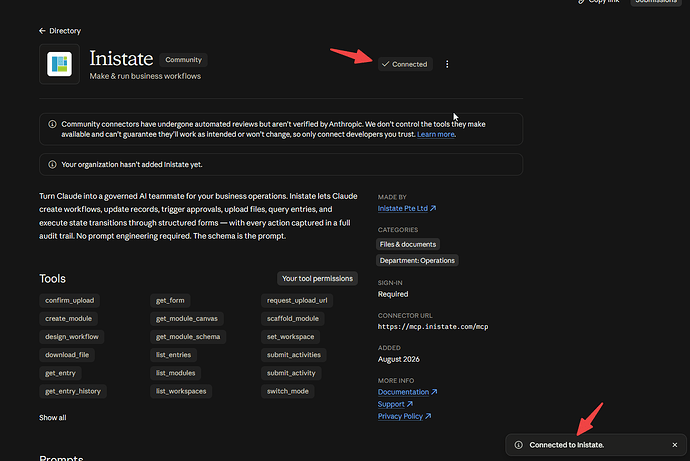Select the get_module_schema tool
This screenshot has width=690, height=461.
188,337
